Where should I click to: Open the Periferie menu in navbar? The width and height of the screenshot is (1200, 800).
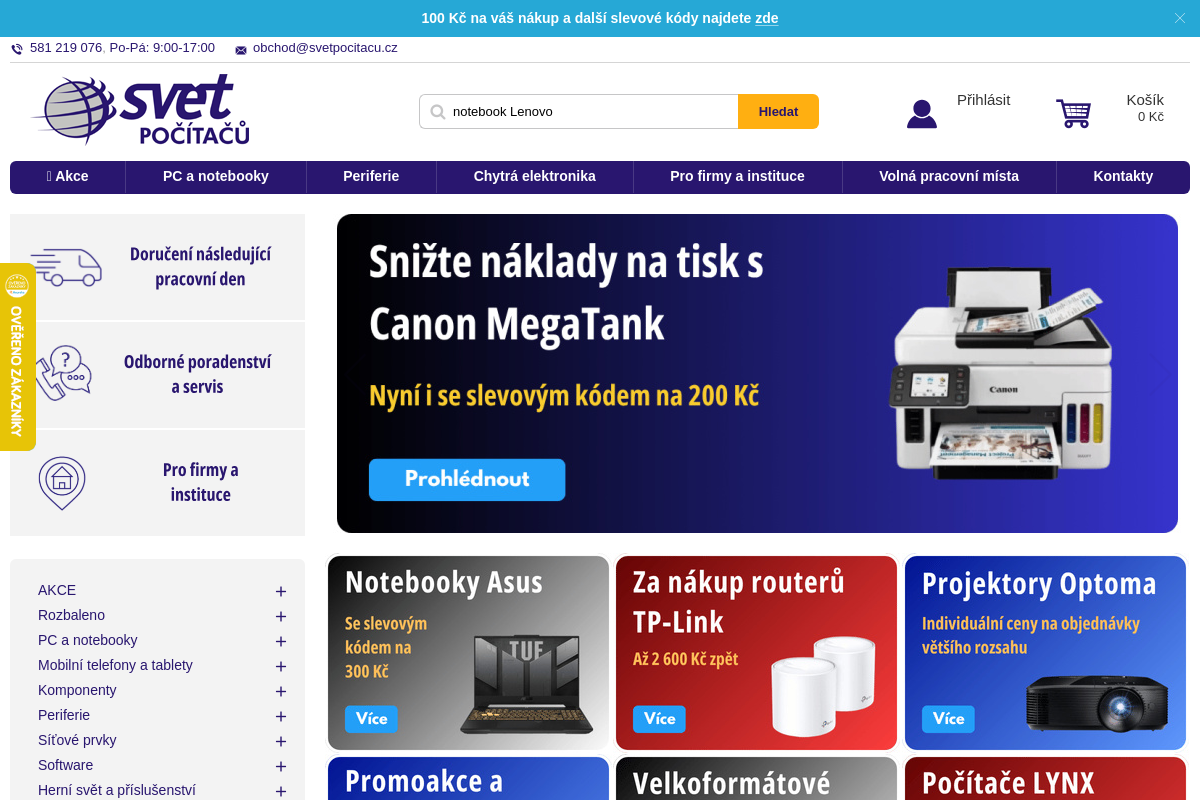[x=371, y=177]
